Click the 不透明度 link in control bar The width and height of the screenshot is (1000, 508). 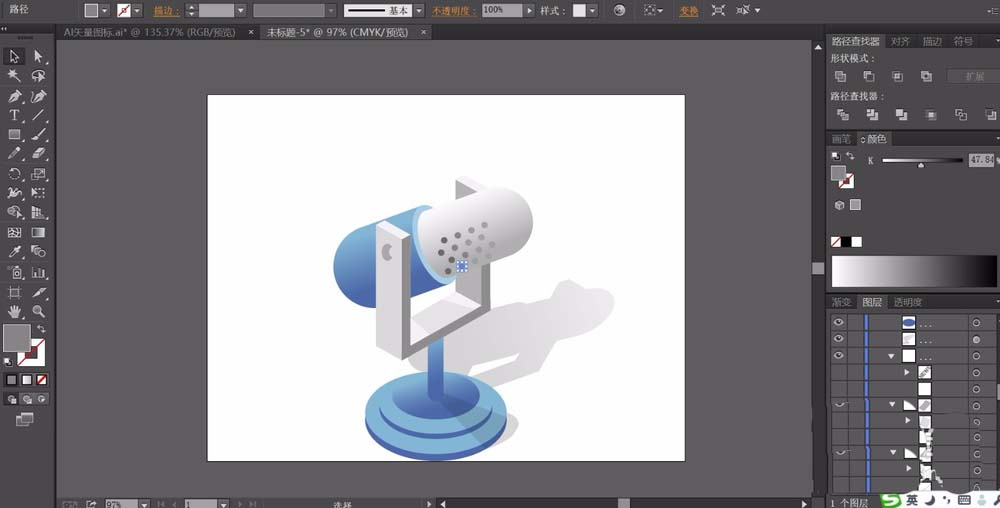[x=455, y=11]
